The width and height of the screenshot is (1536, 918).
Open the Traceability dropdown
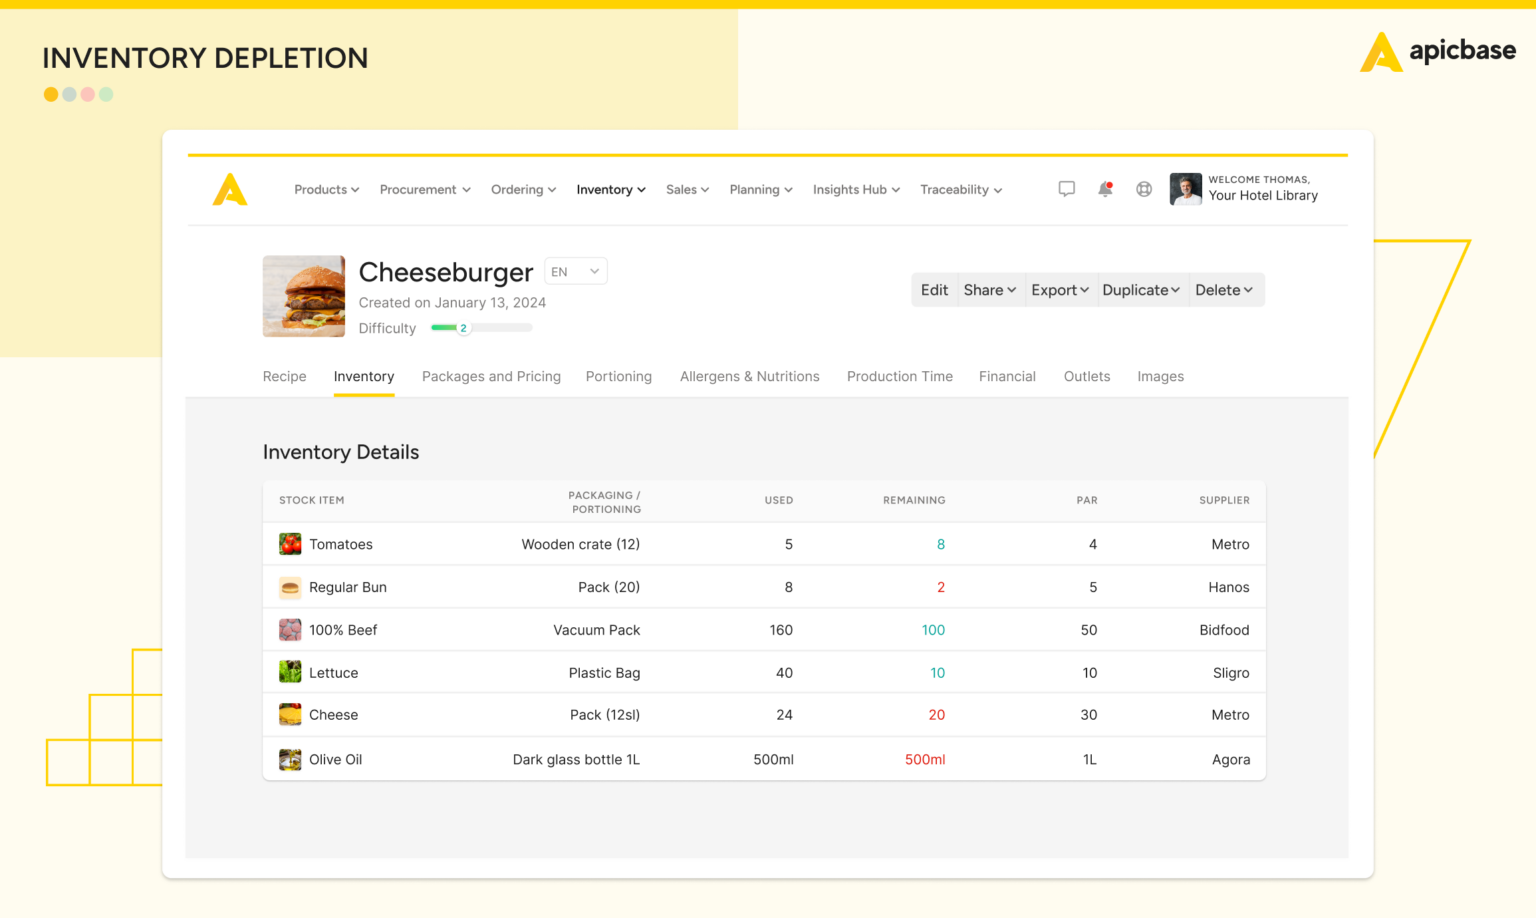tap(959, 189)
